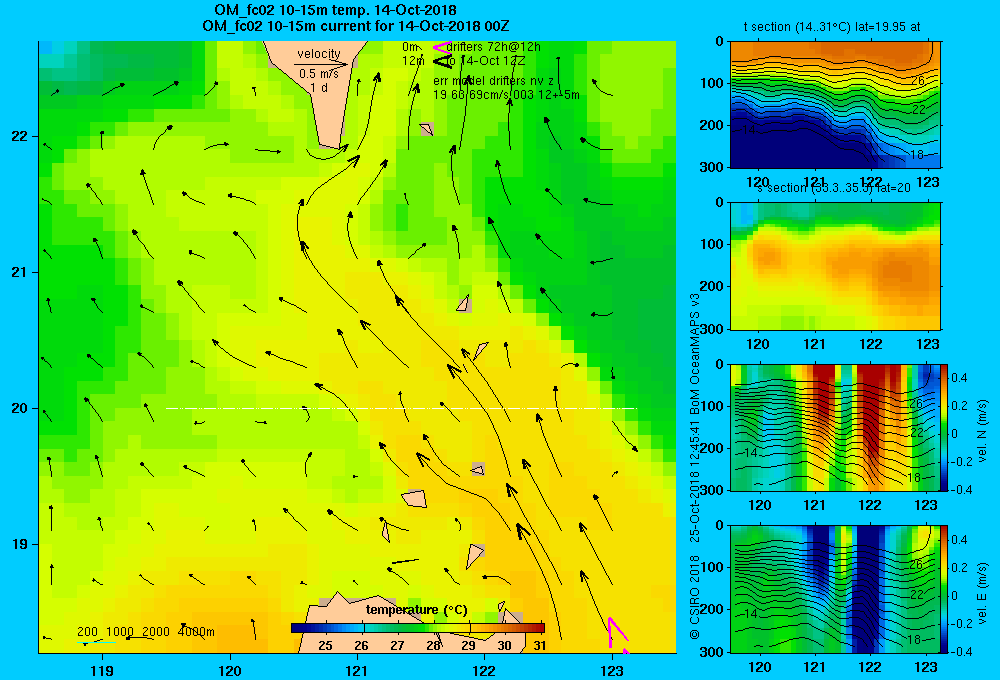
Task: Click the '28' tick on temperature color bar
Action: [x=433, y=645]
